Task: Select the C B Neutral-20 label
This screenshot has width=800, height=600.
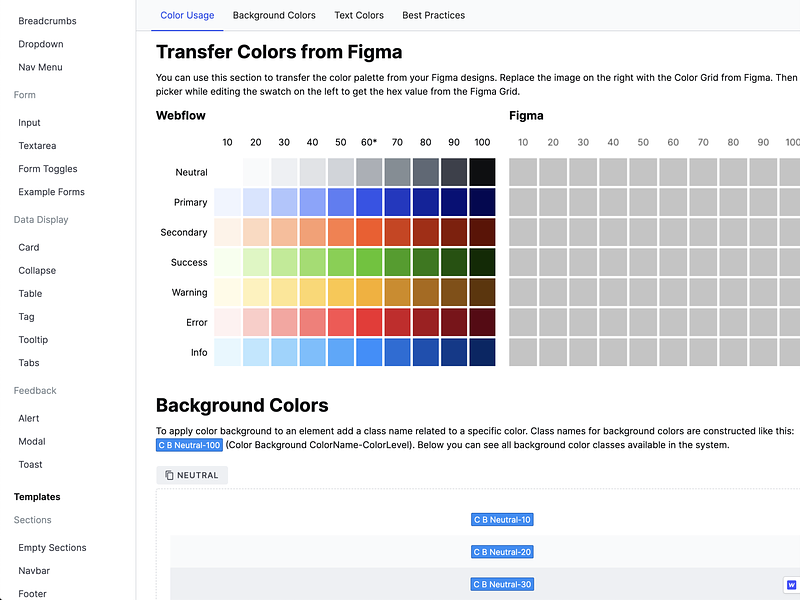Action: (503, 552)
